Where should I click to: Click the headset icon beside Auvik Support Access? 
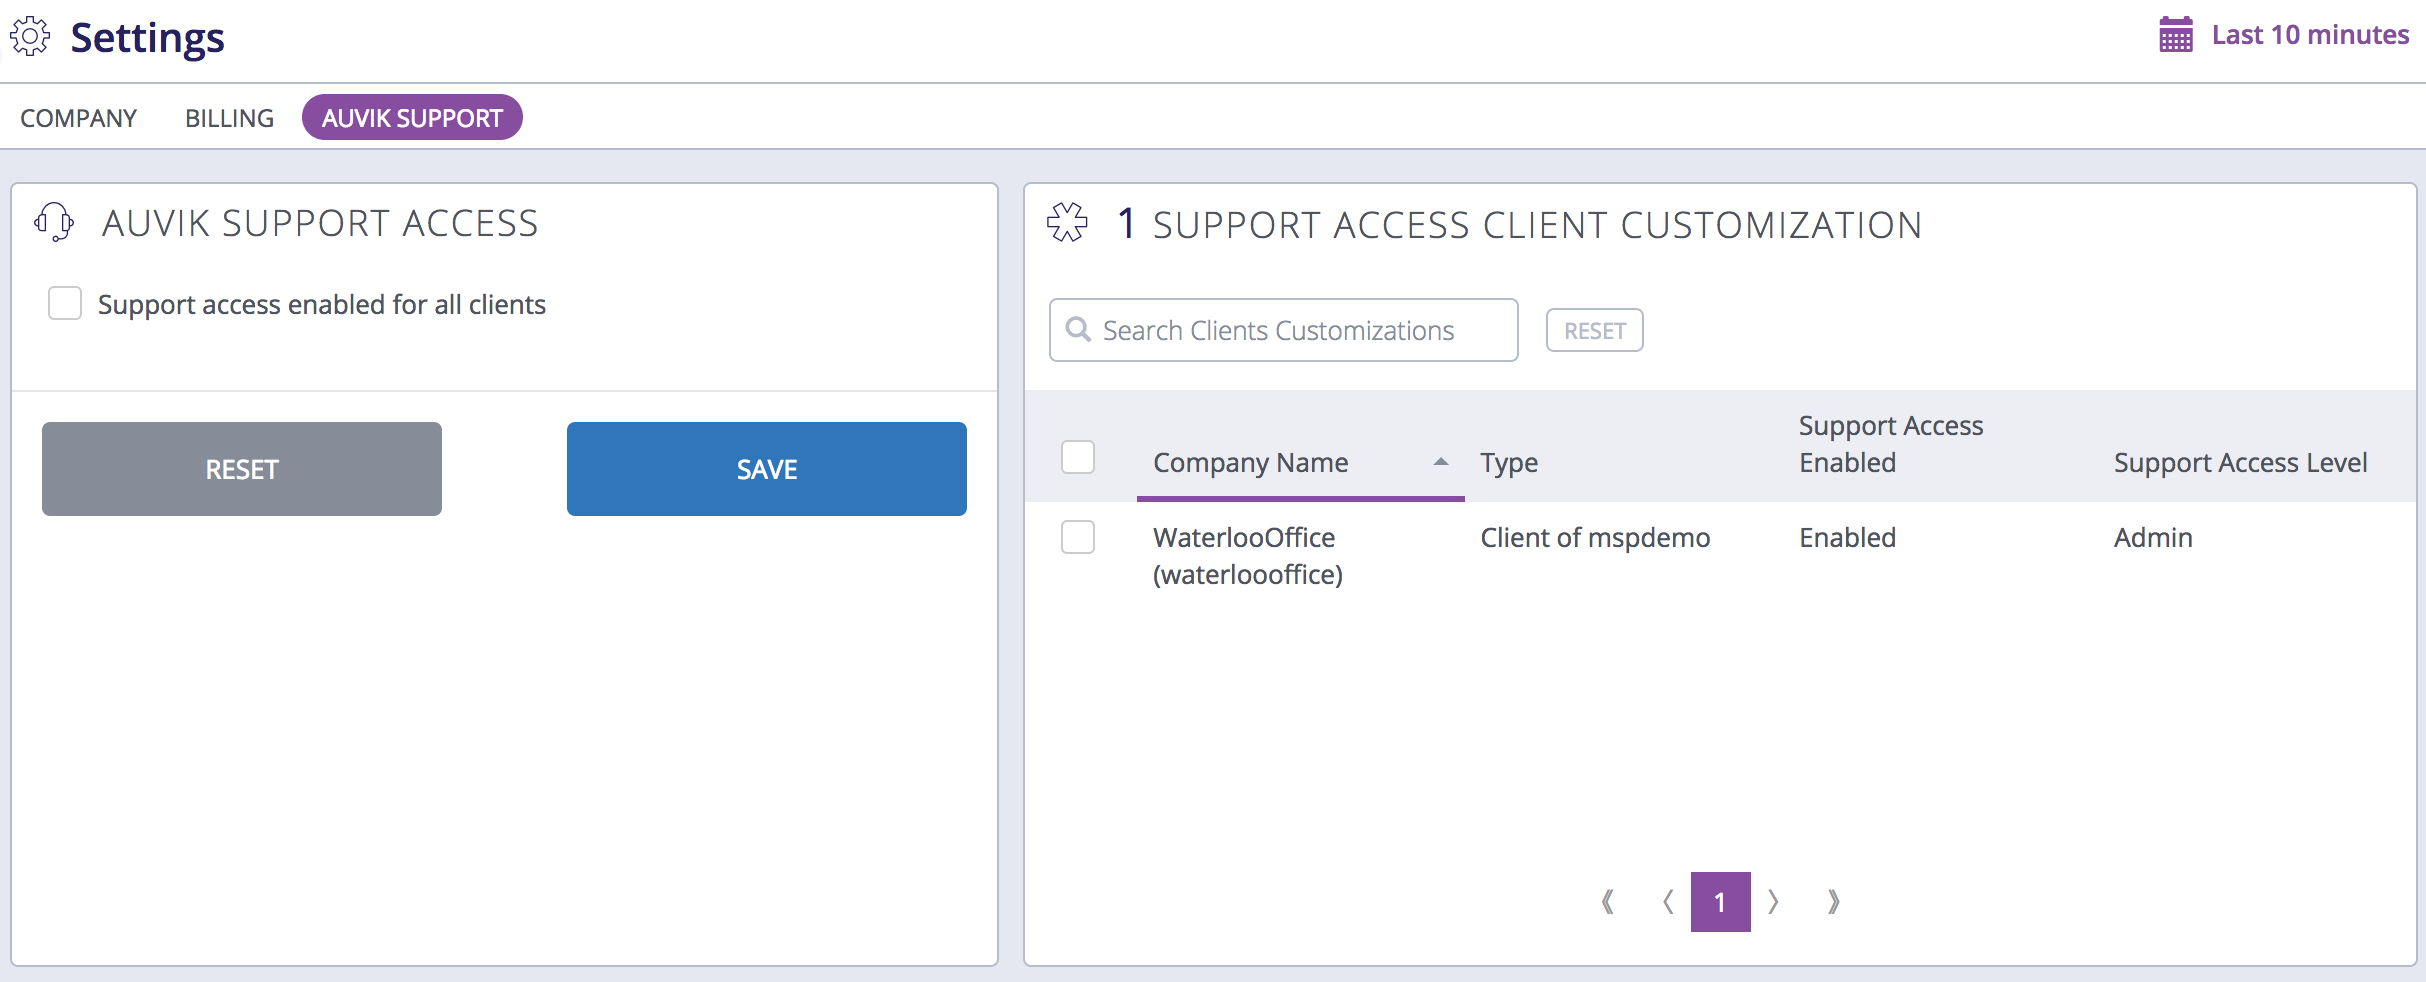[55, 222]
